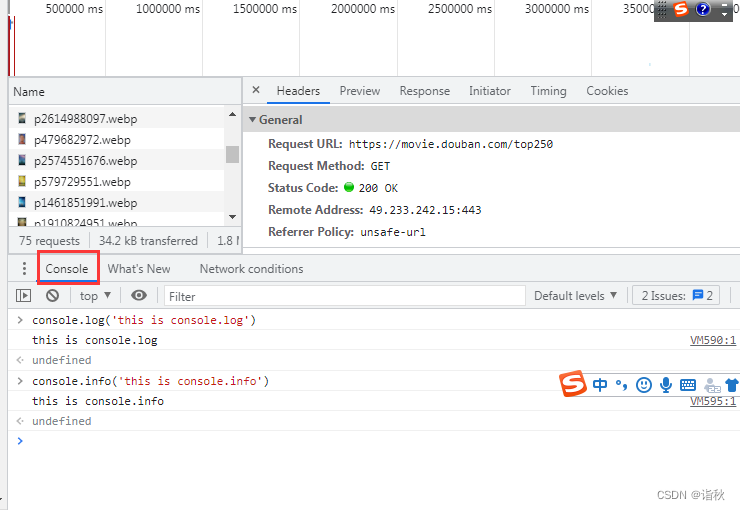Click the 75 requests status entry
This screenshot has height=510, width=740.
click(x=49, y=241)
